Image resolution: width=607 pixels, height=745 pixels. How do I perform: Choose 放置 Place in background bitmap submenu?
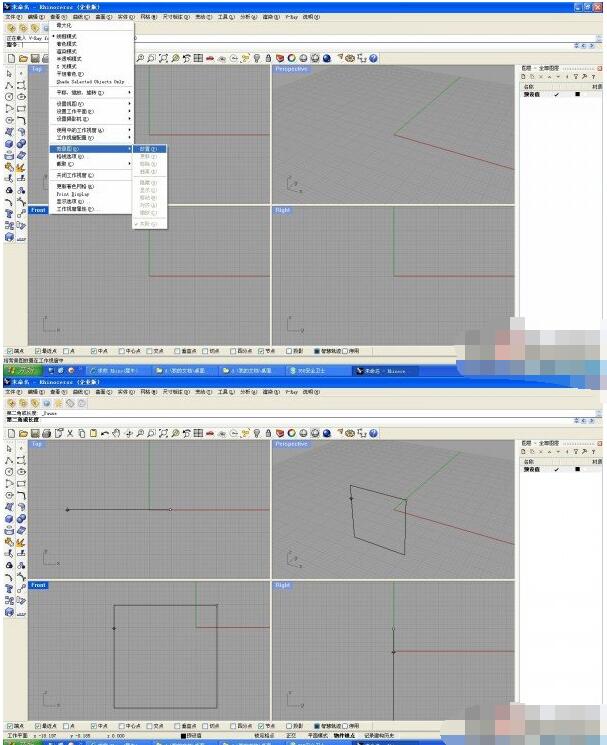[149, 149]
